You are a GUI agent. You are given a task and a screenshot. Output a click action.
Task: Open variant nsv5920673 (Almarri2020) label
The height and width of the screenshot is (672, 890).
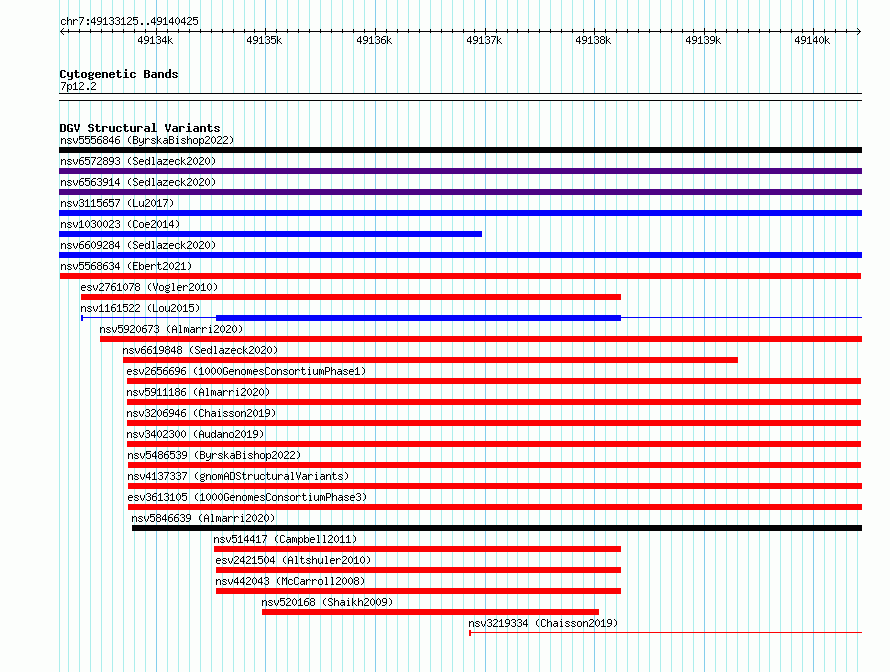tap(171, 329)
